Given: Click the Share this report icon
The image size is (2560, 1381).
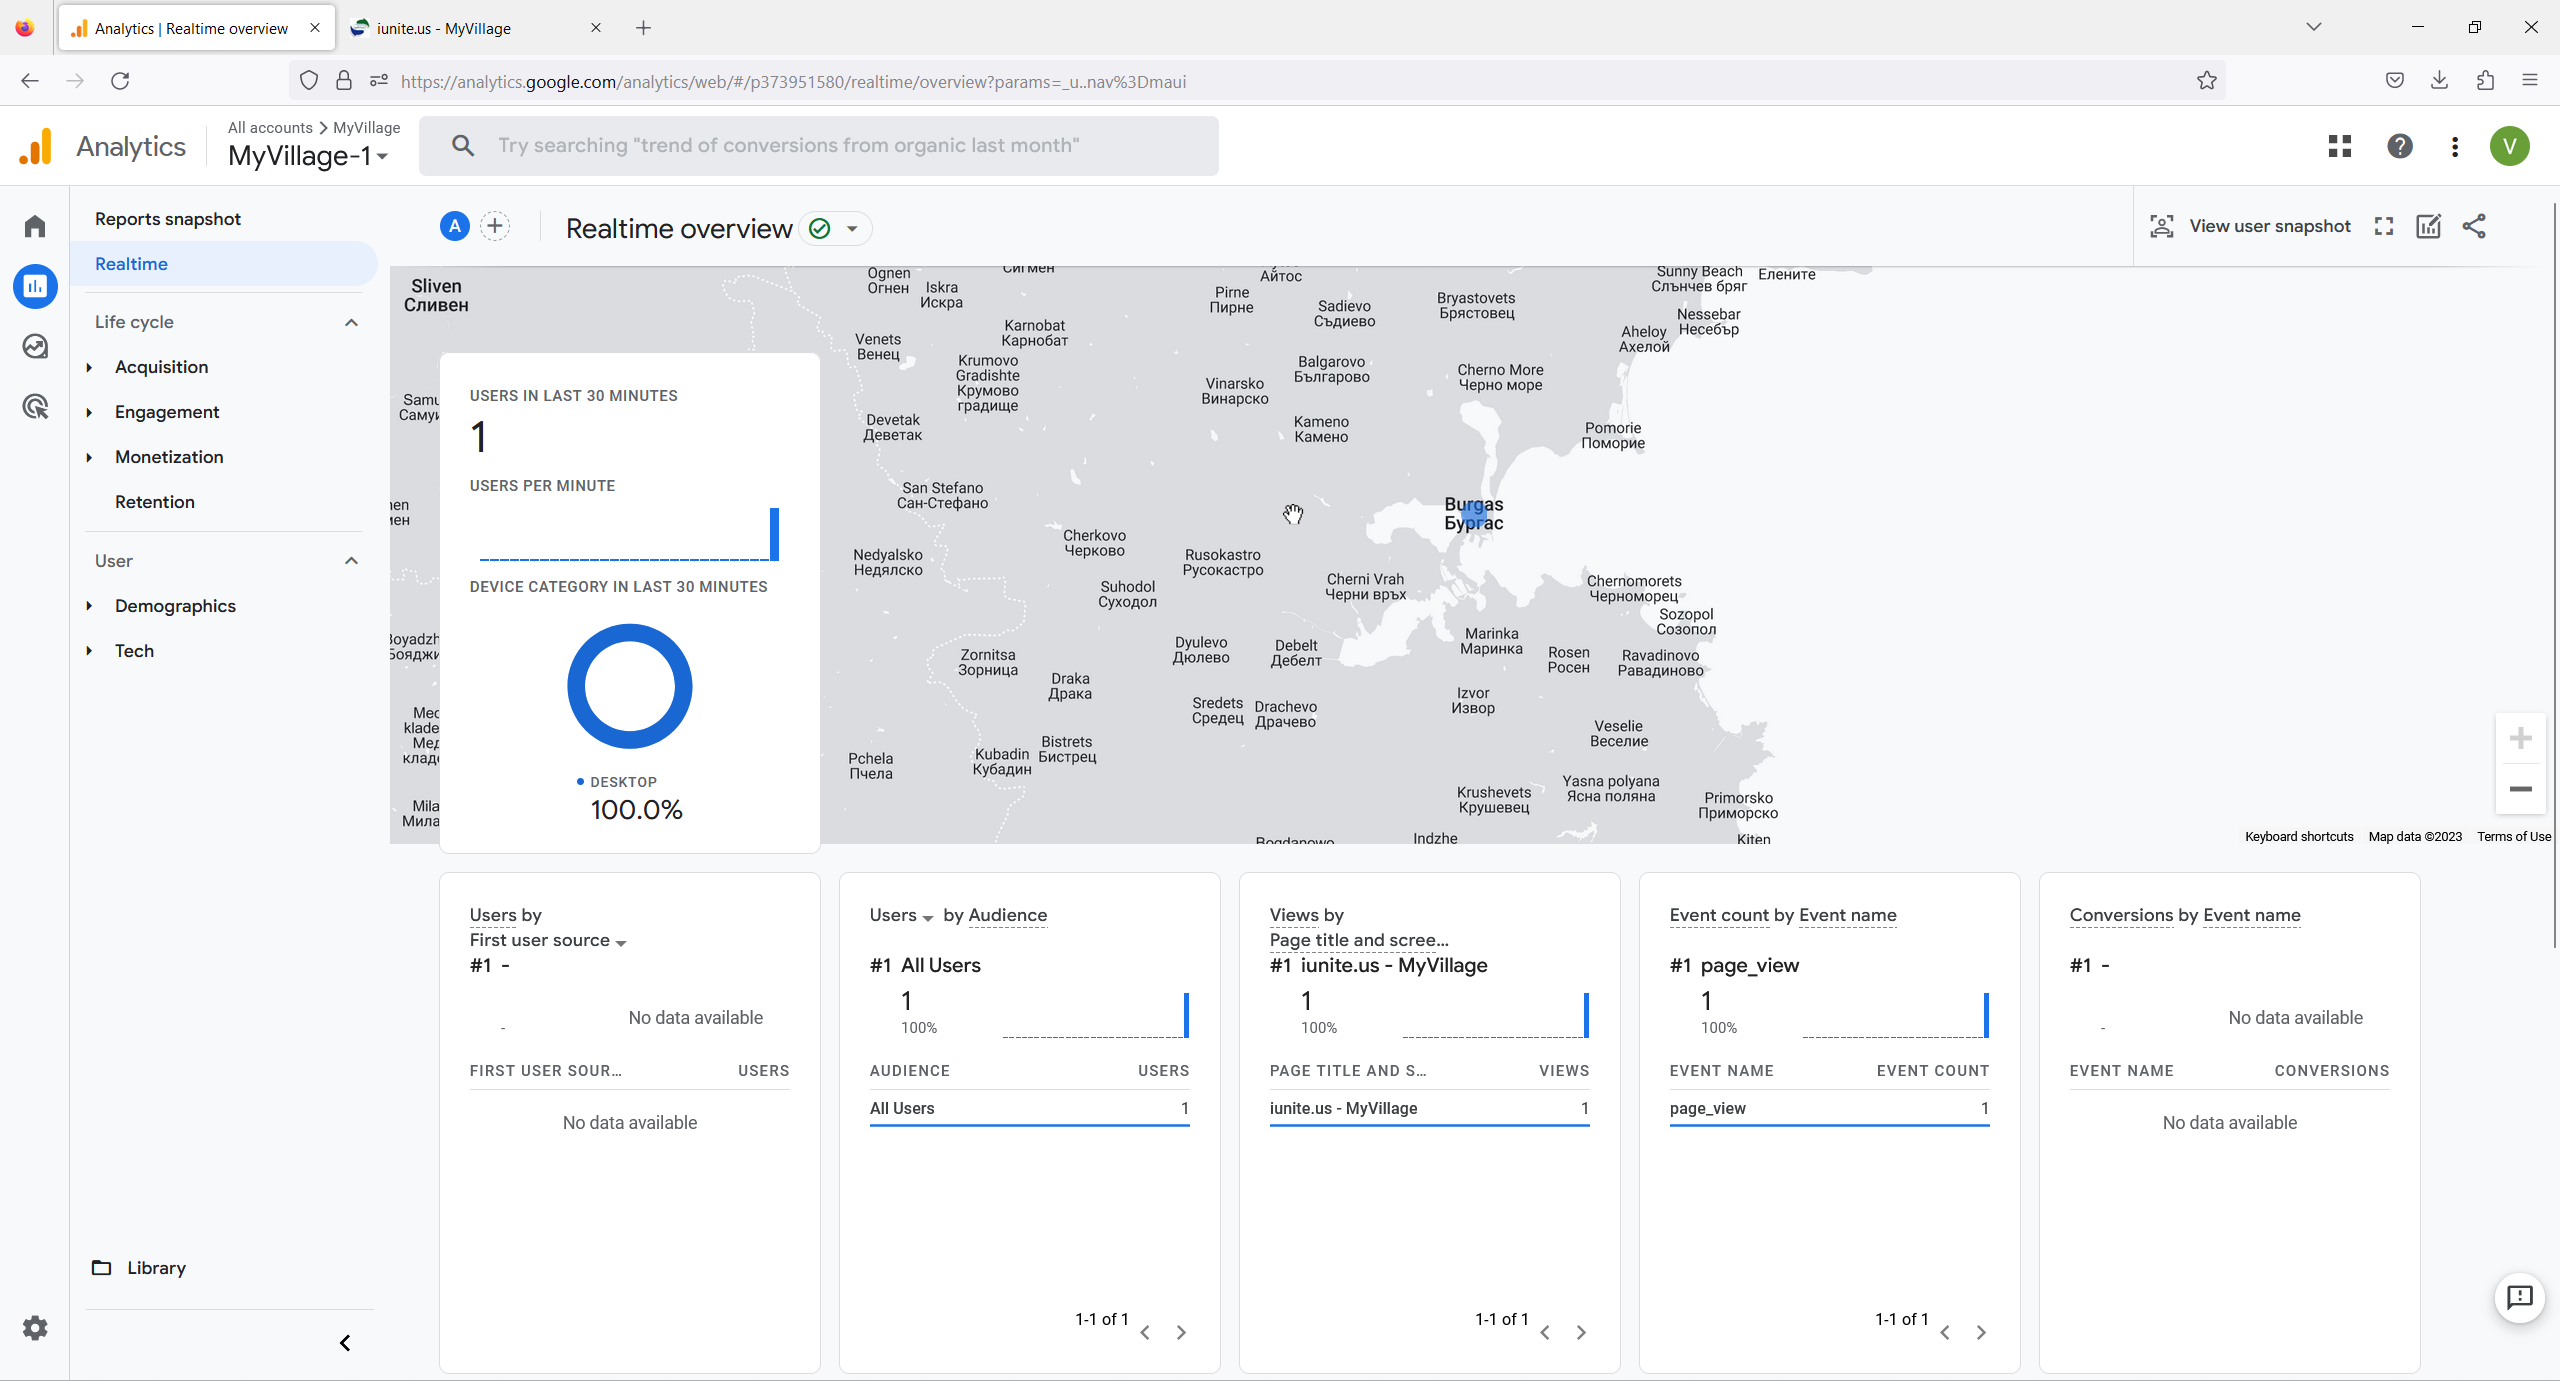Looking at the screenshot, I should point(2474,227).
